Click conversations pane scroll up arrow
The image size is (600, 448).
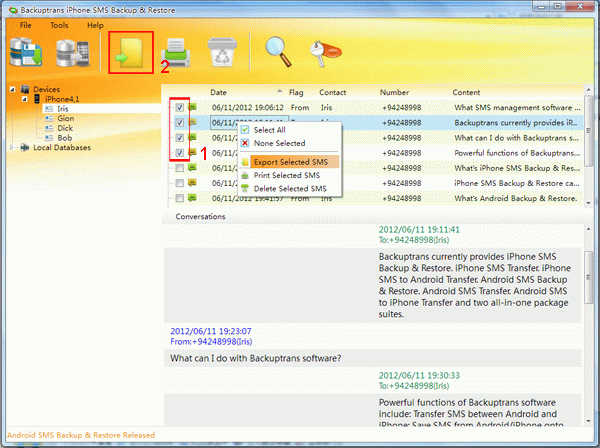[589, 229]
